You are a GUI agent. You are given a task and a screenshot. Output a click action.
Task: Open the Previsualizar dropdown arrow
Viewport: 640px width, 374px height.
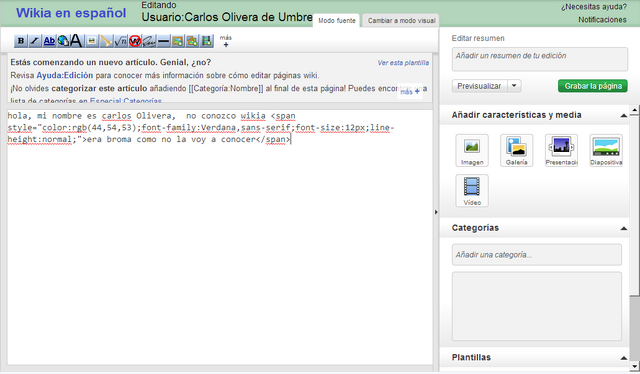tap(514, 86)
